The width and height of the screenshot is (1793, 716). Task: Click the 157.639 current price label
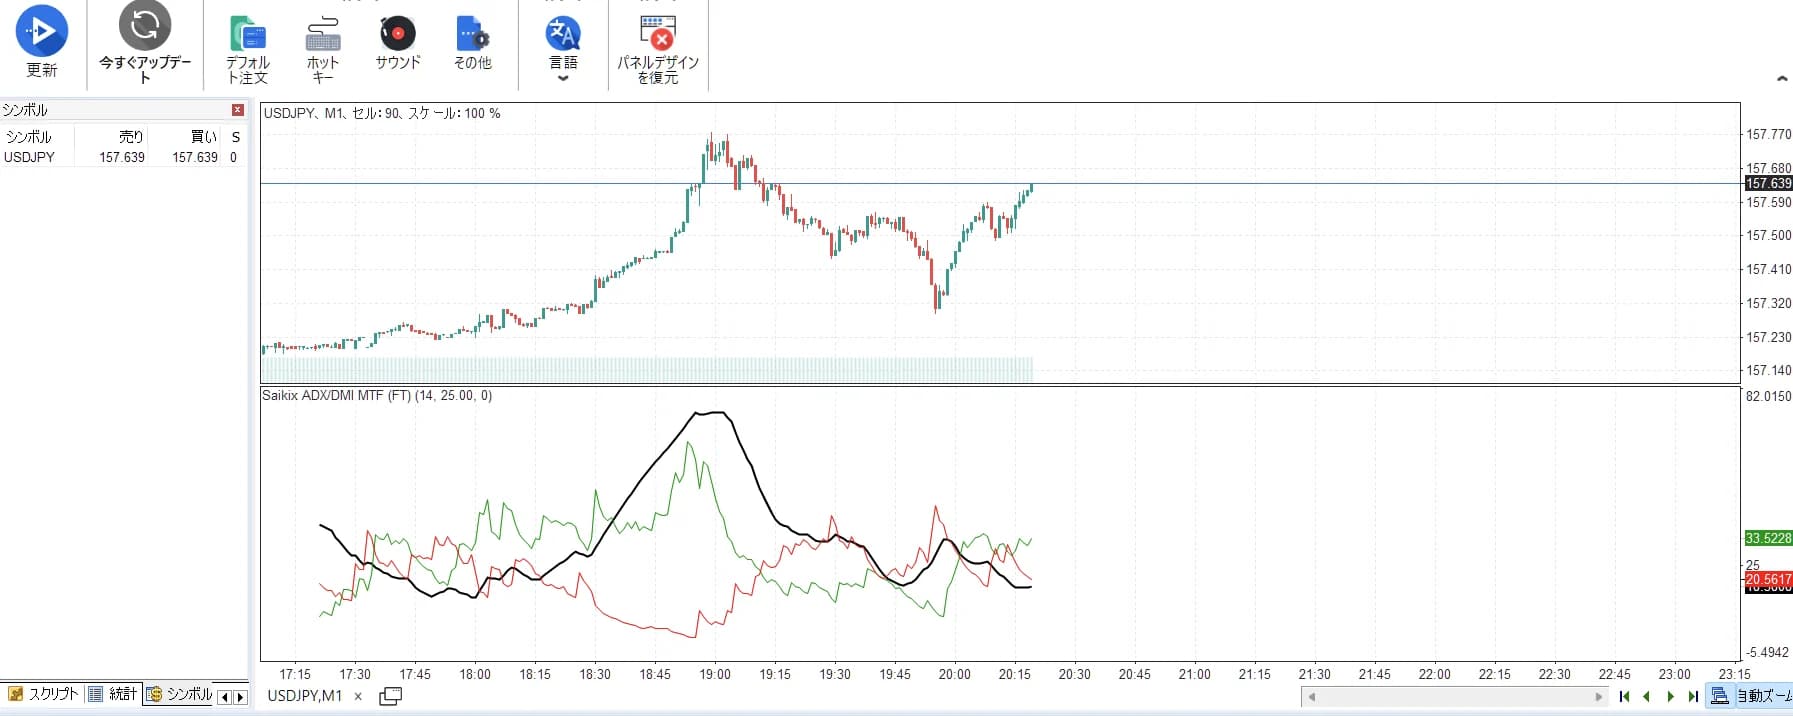[1768, 183]
